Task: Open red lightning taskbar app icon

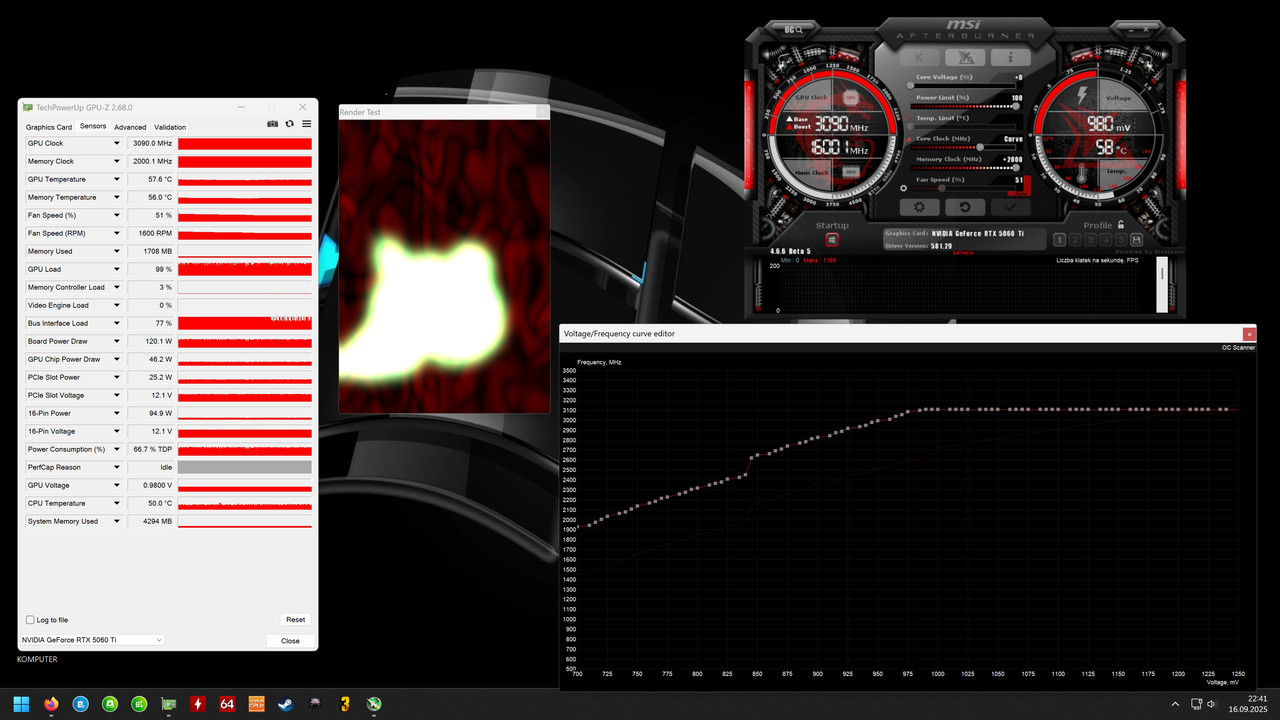Action: pyautogui.click(x=198, y=703)
